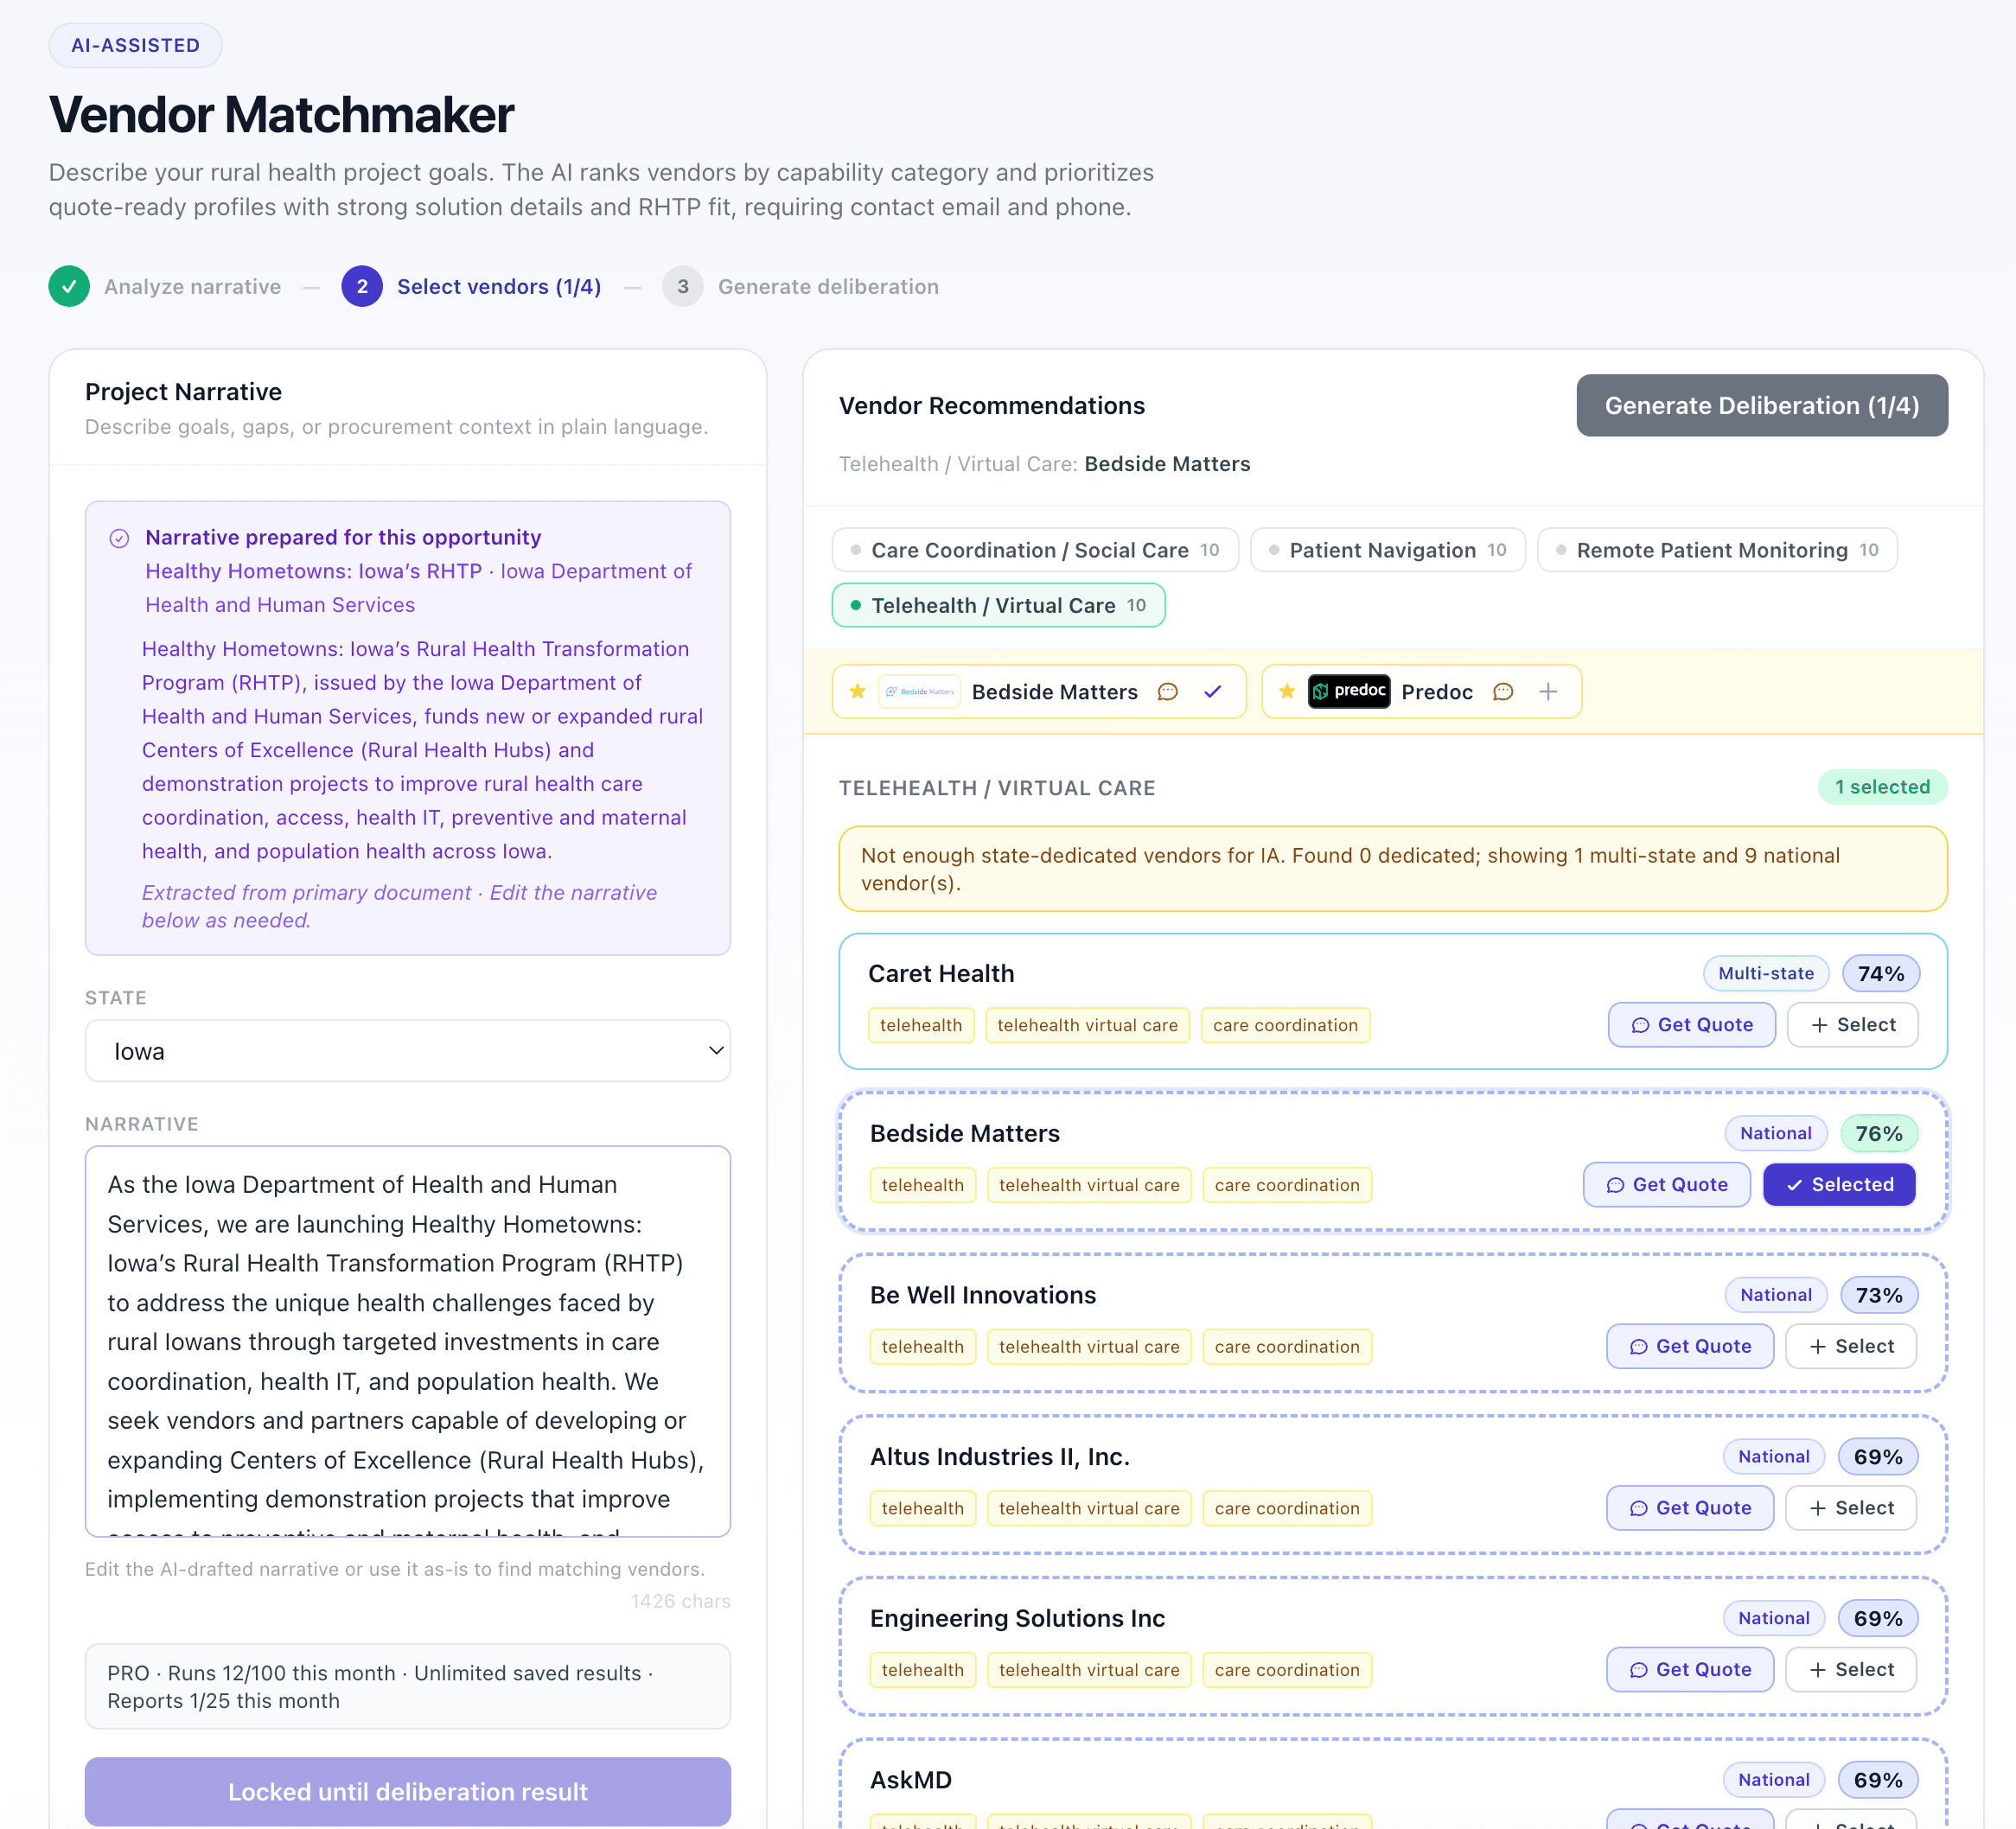Click Be Well Innovations' telehealth tag
The width and height of the screenshot is (2016, 1829).
923,1347
